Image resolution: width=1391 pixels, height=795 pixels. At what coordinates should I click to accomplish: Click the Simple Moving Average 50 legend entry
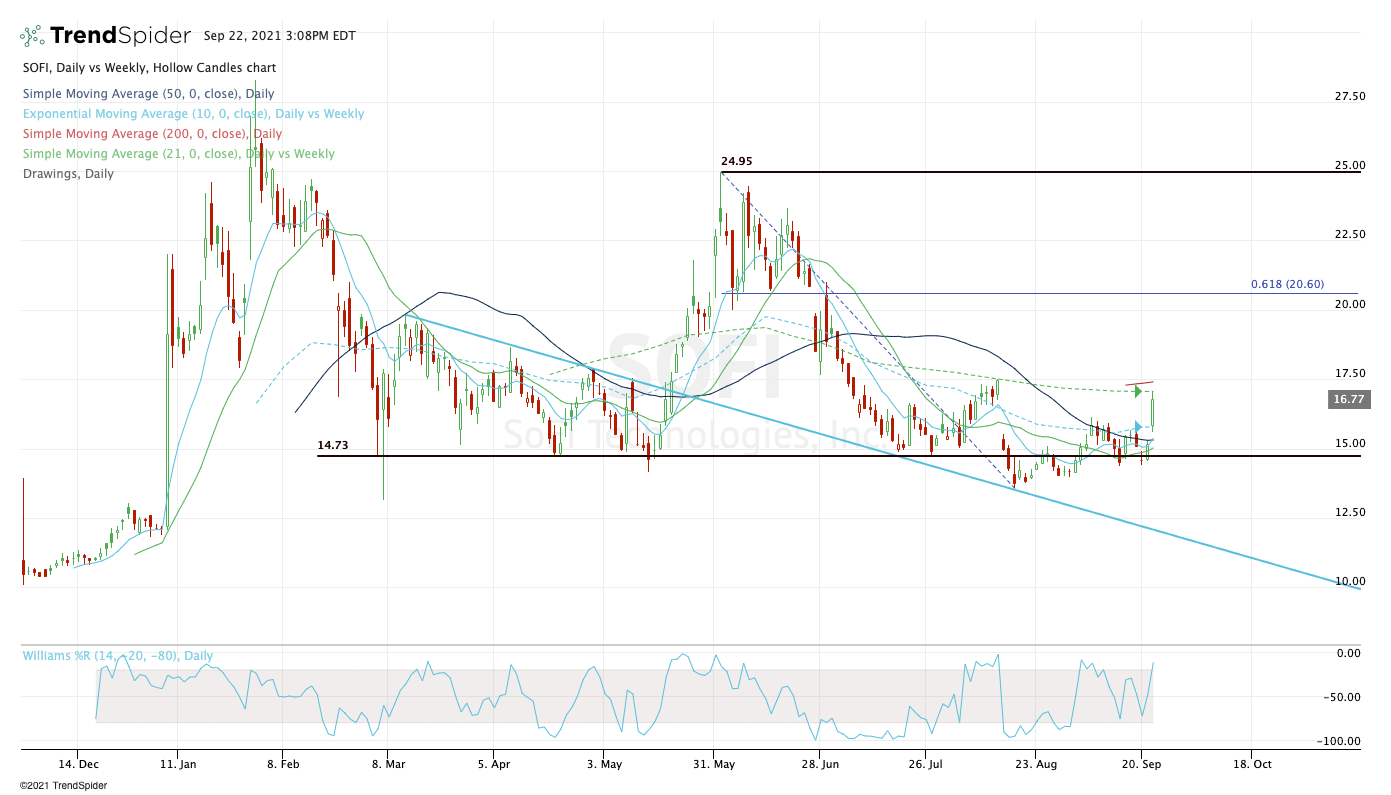tap(134, 95)
